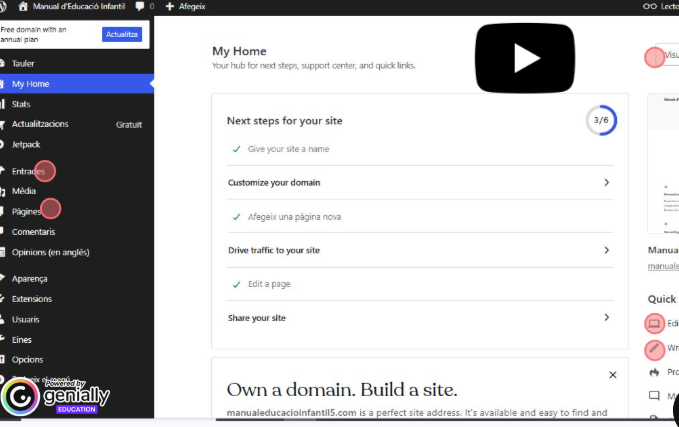679x427 pixels.
Task: Click the Aparença brush icon
Action: click(x=2, y=278)
